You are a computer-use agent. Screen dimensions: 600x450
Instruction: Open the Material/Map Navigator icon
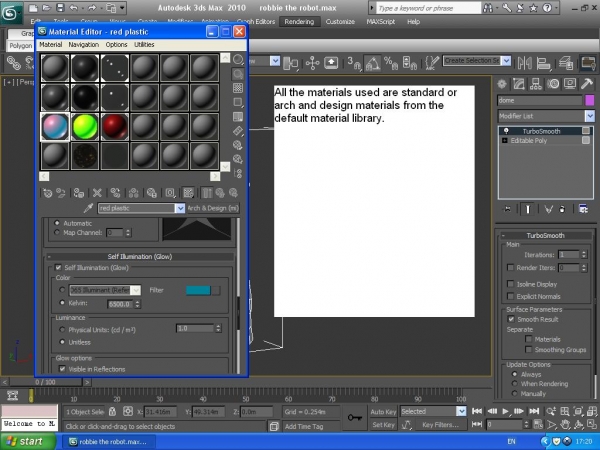(x=238, y=173)
